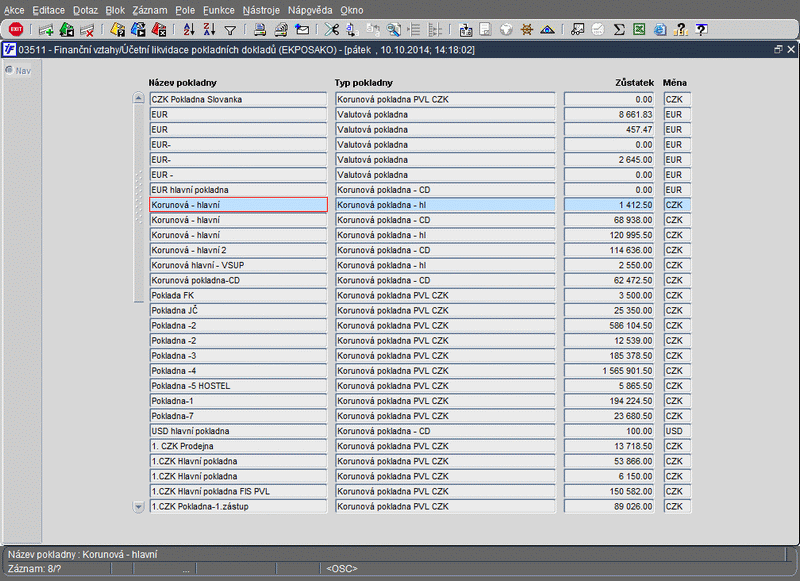Click the USD hlavní pokladna field
This screenshot has width=800, height=581.
pos(238,431)
